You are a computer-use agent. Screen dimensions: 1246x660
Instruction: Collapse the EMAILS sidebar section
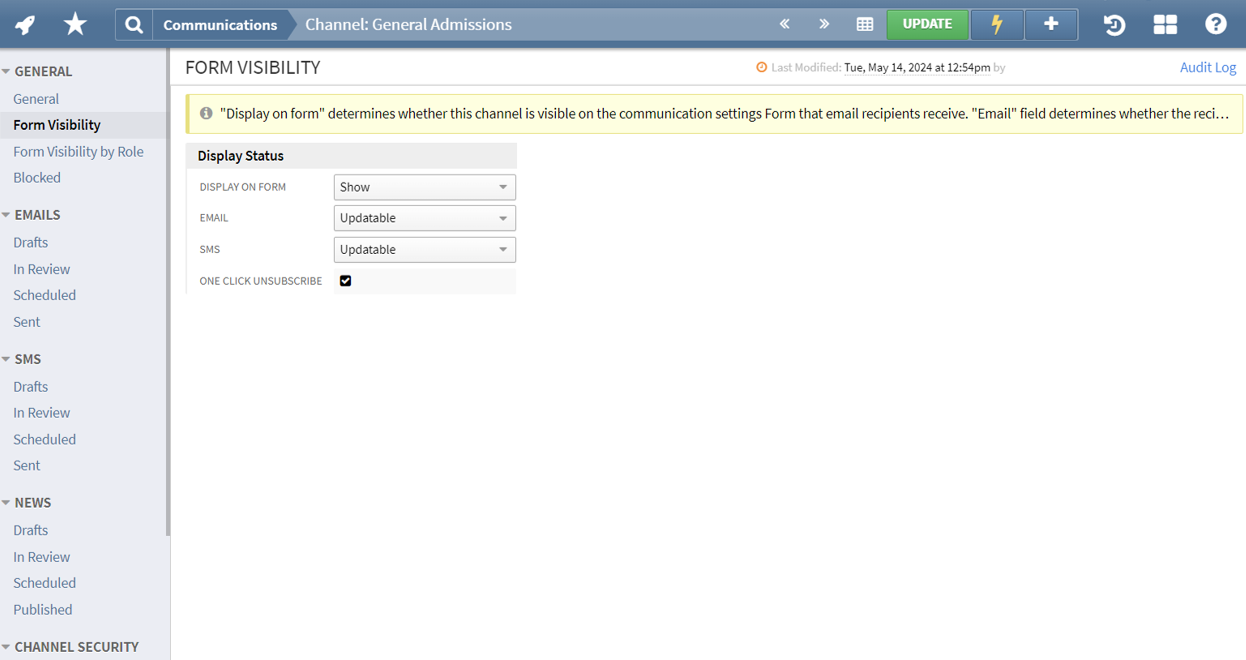click(7, 215)
